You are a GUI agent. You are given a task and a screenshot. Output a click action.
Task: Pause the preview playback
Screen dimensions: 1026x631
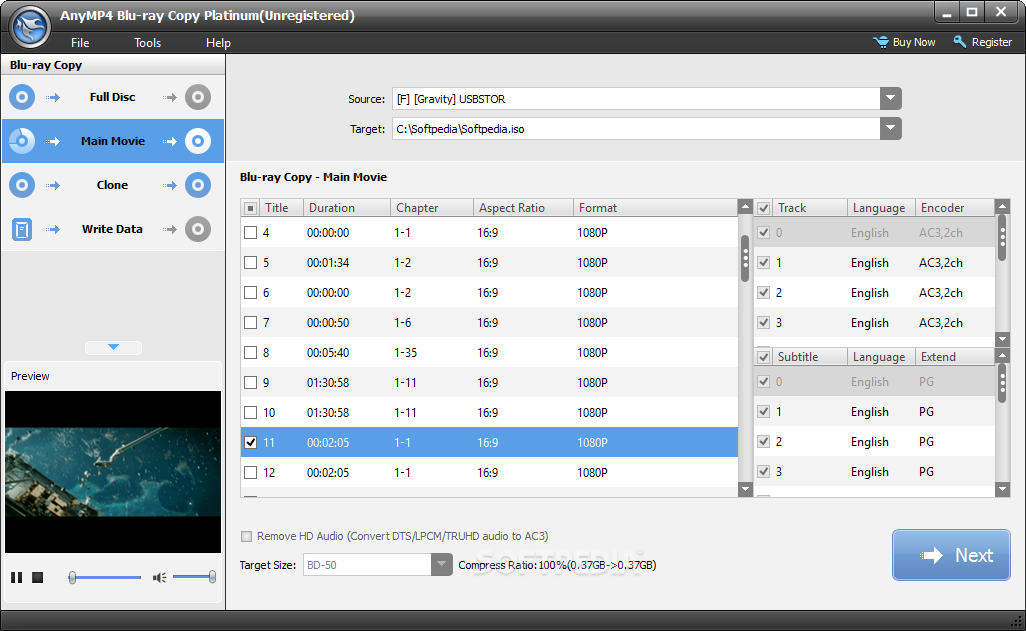tap(16, 577)
